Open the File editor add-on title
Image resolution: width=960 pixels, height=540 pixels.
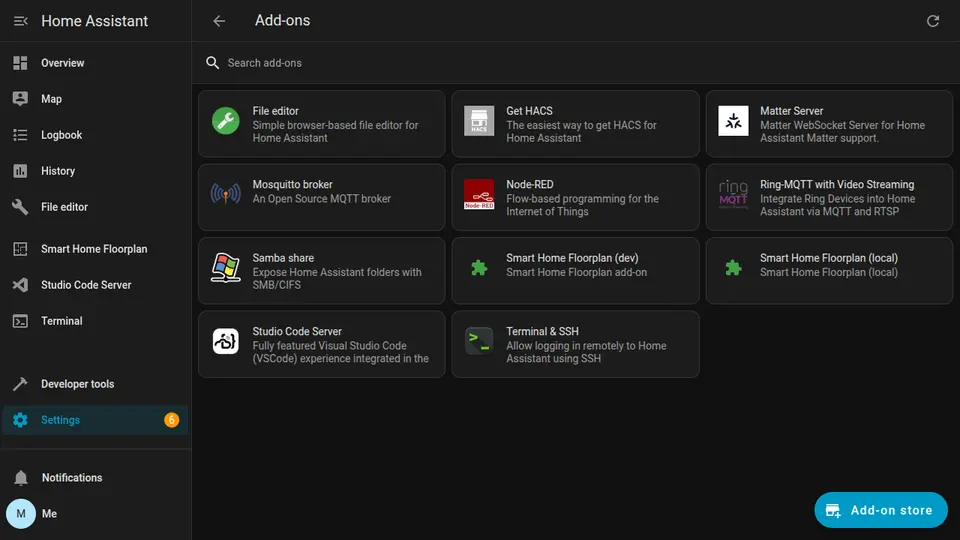[276, 111]
